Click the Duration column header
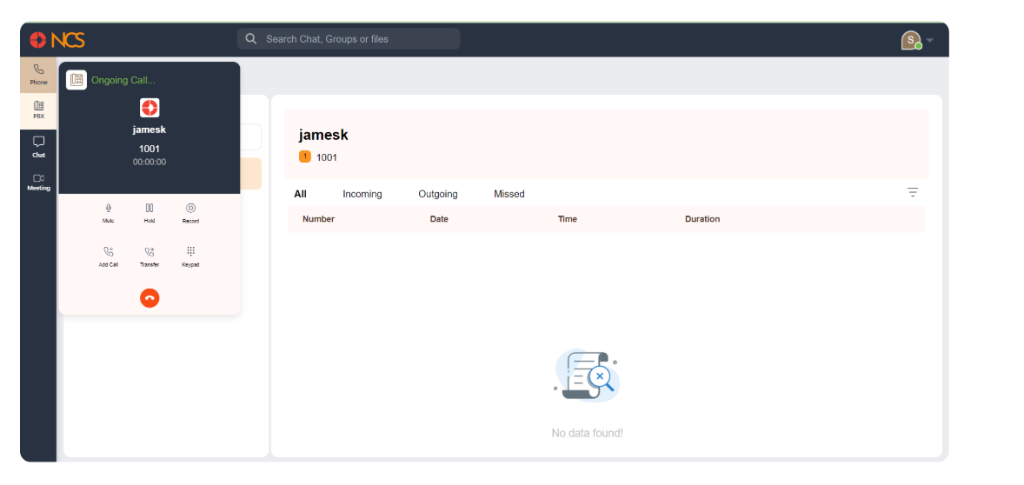Screen dimensions: 1024x485 (x=703, y=219)
